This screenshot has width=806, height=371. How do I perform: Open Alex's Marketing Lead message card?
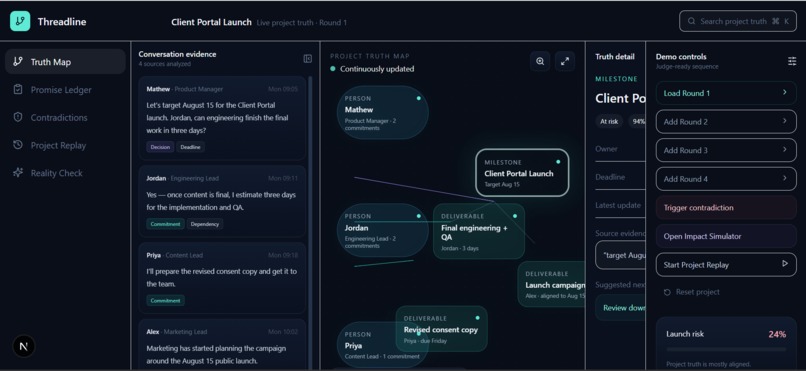pos(222,343)
